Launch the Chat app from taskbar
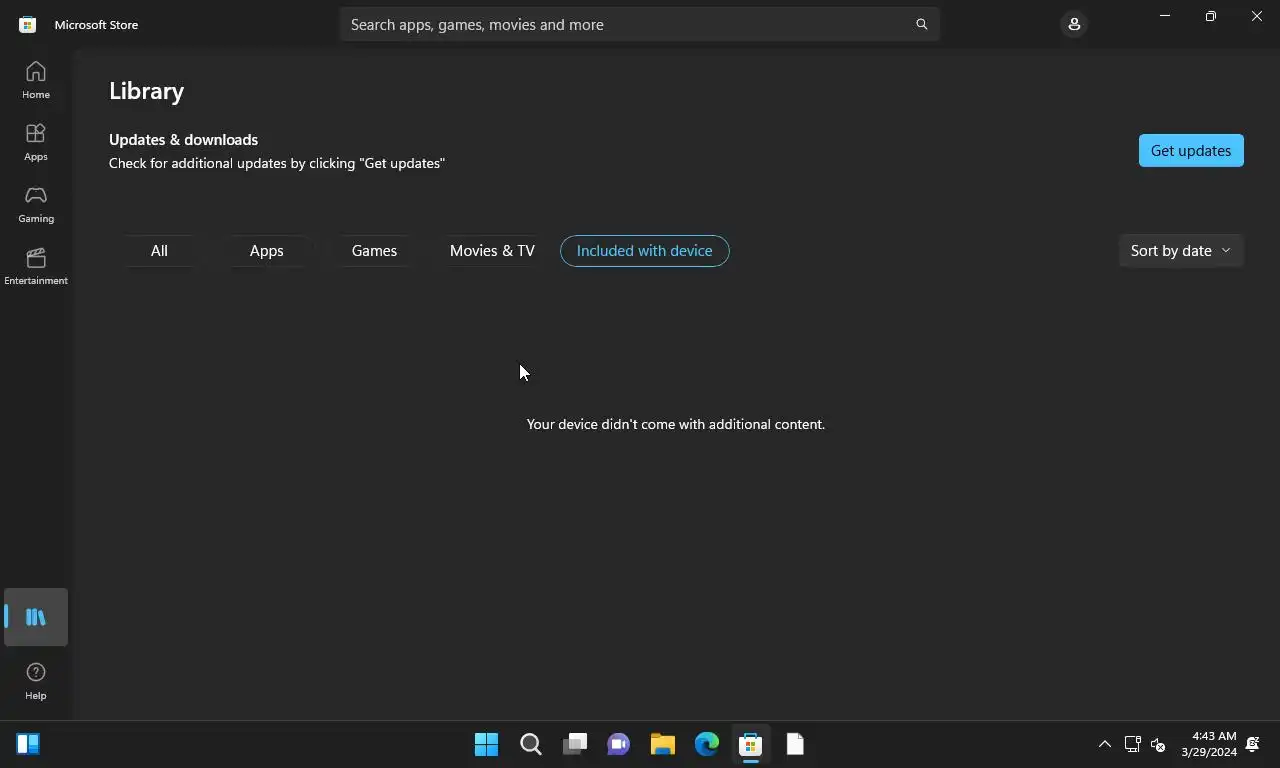Screen dimensions: 1280x768 click(619, 744)
